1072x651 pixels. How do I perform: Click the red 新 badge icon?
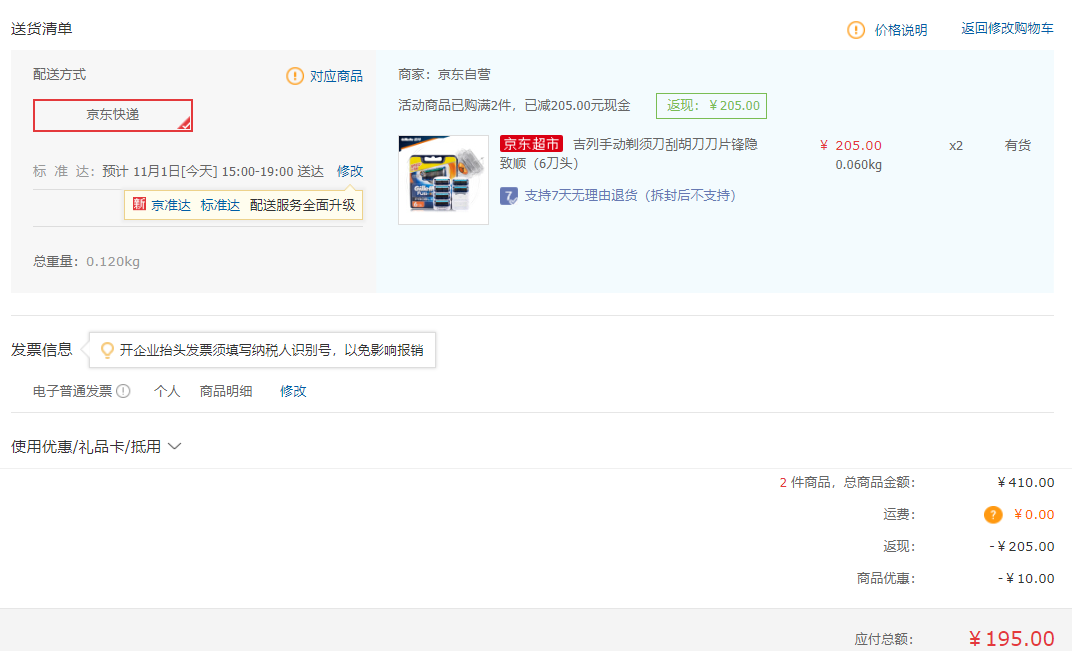139,204
